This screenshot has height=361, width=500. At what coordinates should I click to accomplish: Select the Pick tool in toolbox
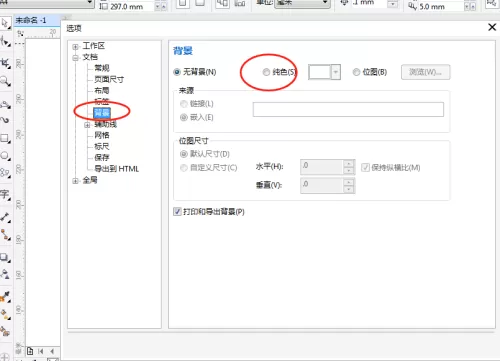[5, 23]
